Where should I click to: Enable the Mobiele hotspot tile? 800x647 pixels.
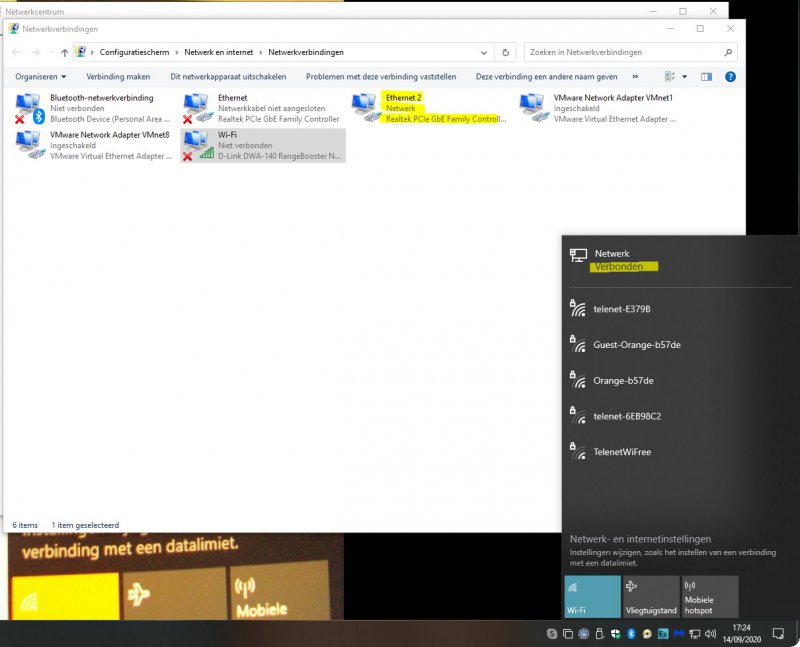click(x=710, y=596)
